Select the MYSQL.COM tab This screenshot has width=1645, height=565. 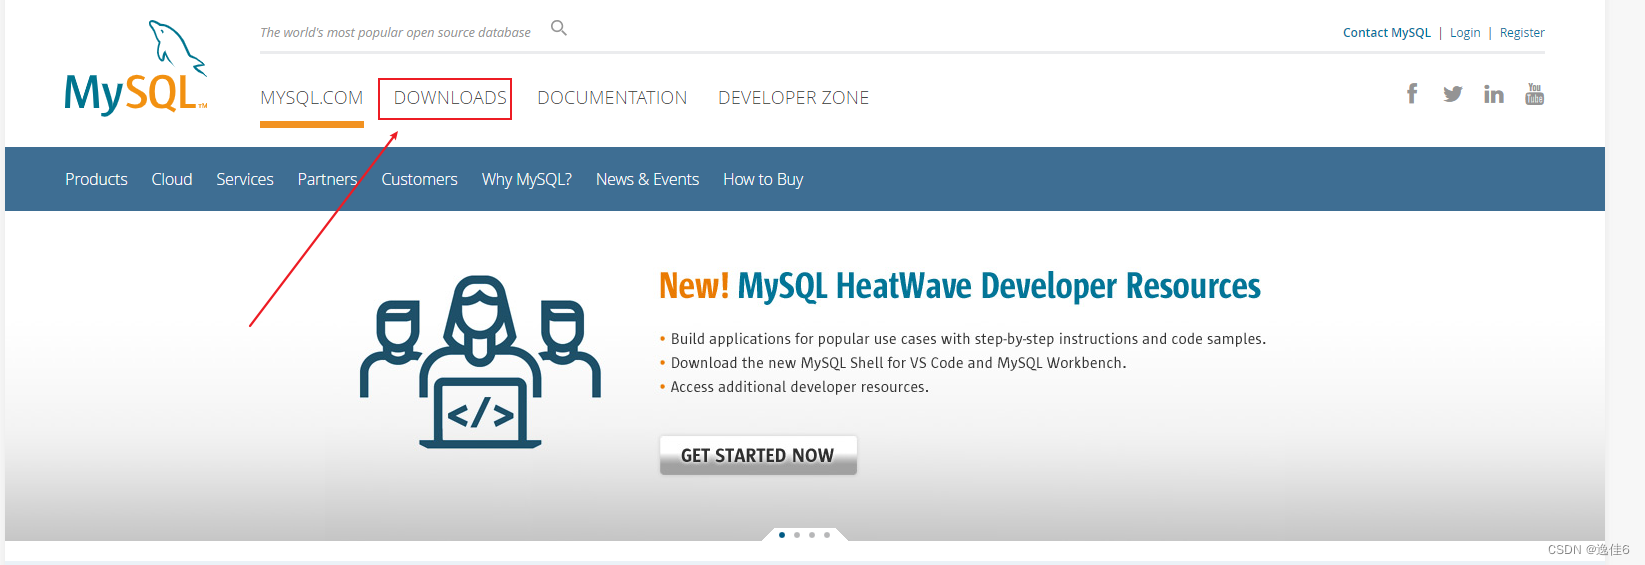point(312,98)
